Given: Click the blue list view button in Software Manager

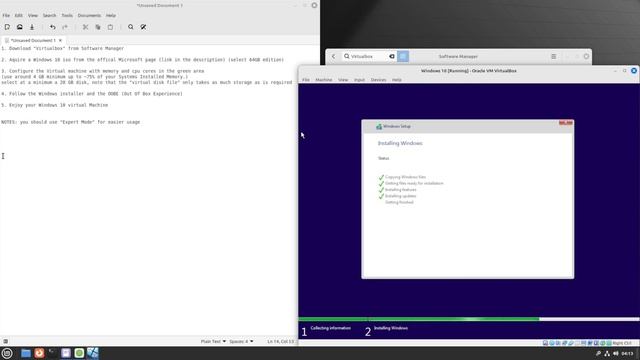Looking at the screenshot, I should (x=403, y=56).
